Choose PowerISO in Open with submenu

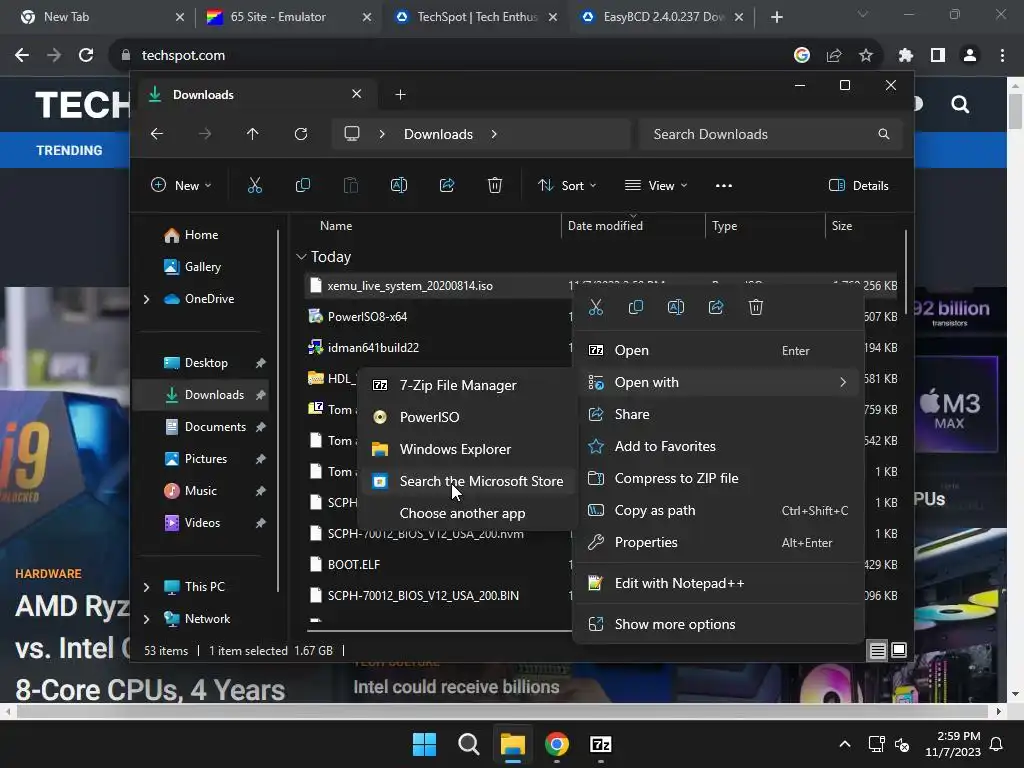466,417
